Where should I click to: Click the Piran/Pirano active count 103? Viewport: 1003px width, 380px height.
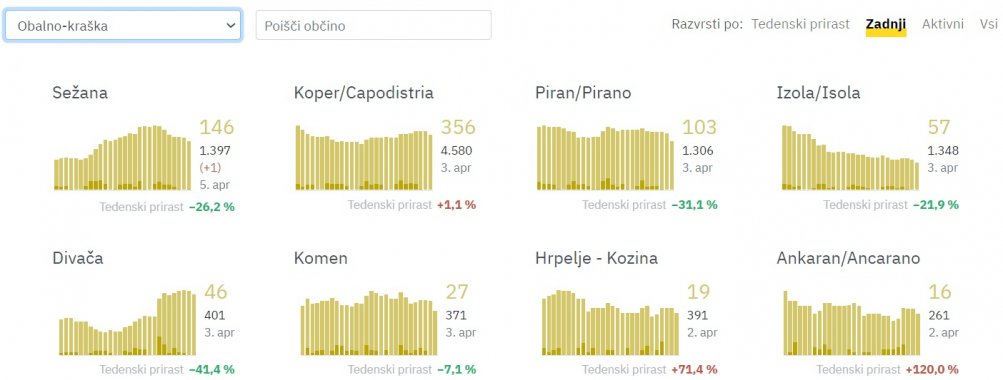(699, 127)
